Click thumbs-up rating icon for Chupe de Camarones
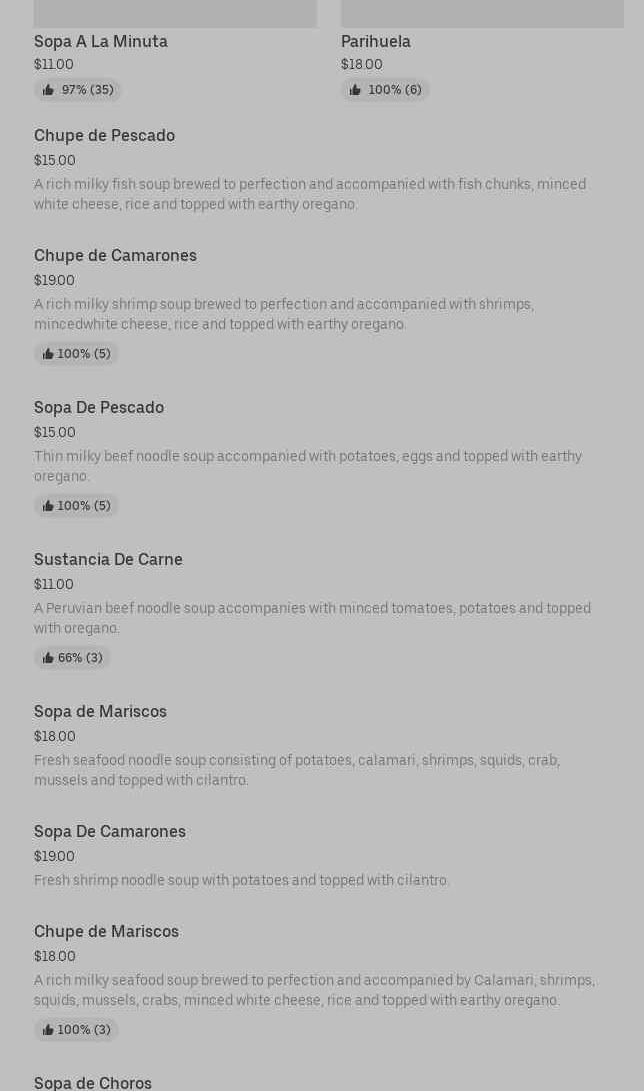This screenshot has height=1091, width=644. (x=48, y=354)
